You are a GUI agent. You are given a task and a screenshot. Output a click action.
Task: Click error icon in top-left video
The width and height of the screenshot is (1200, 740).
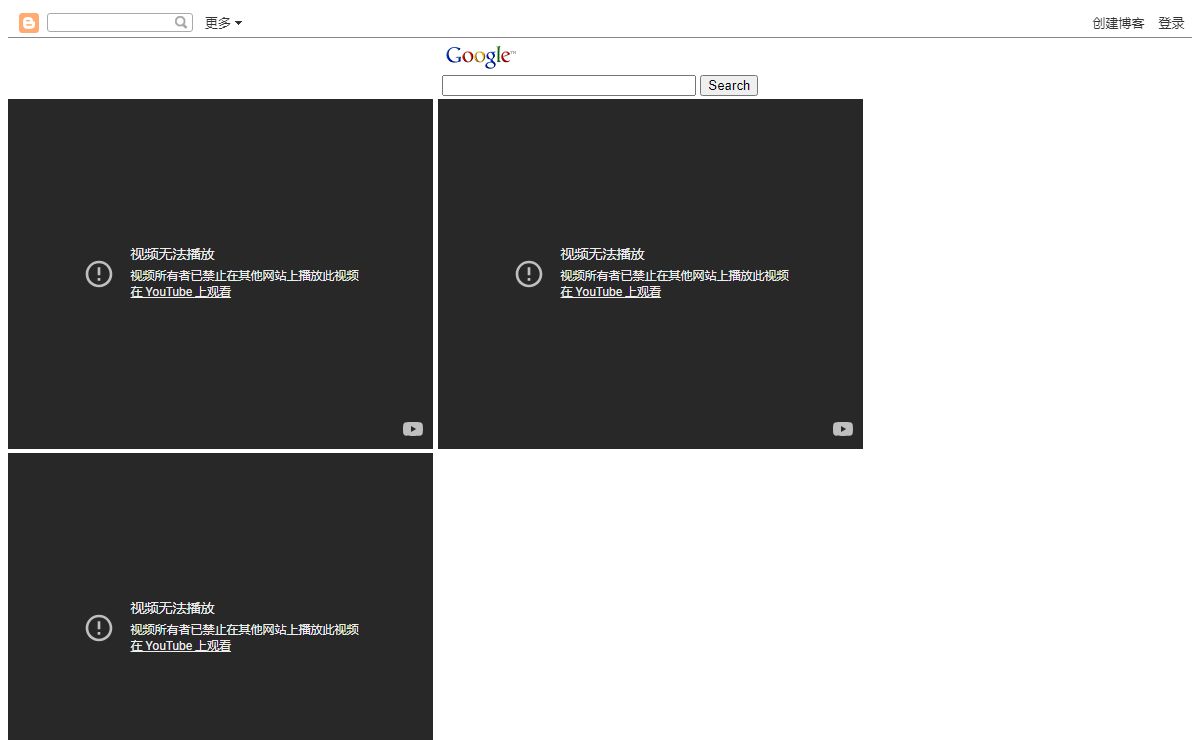(x=99, y=273)
